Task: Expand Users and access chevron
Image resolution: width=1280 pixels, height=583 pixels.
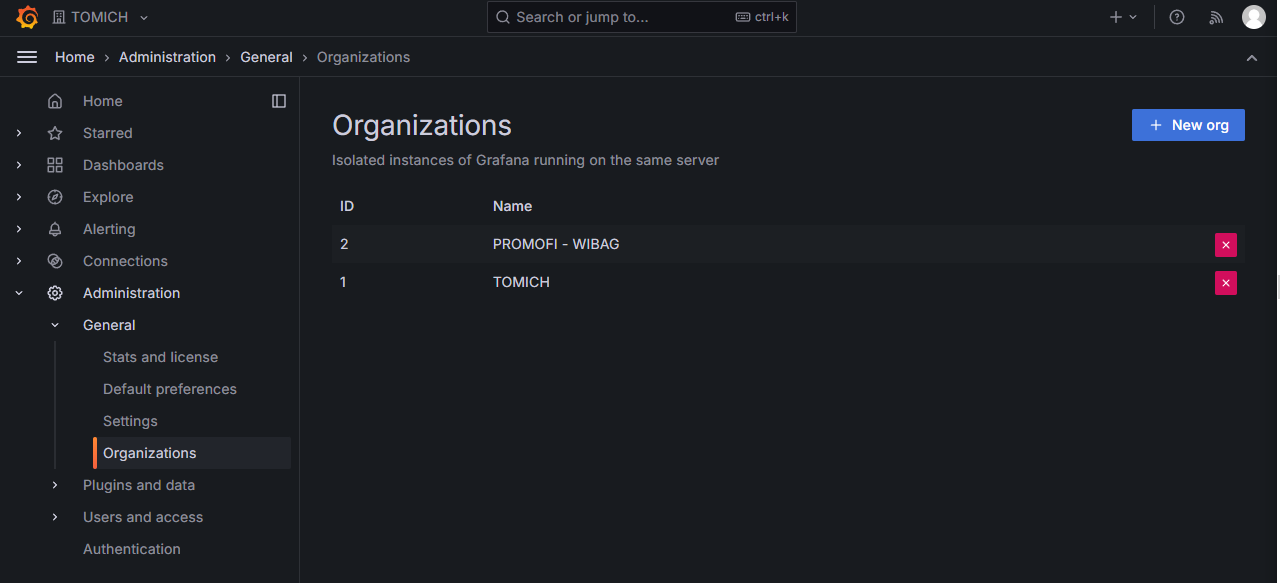Action: click(x=55, y=517)
